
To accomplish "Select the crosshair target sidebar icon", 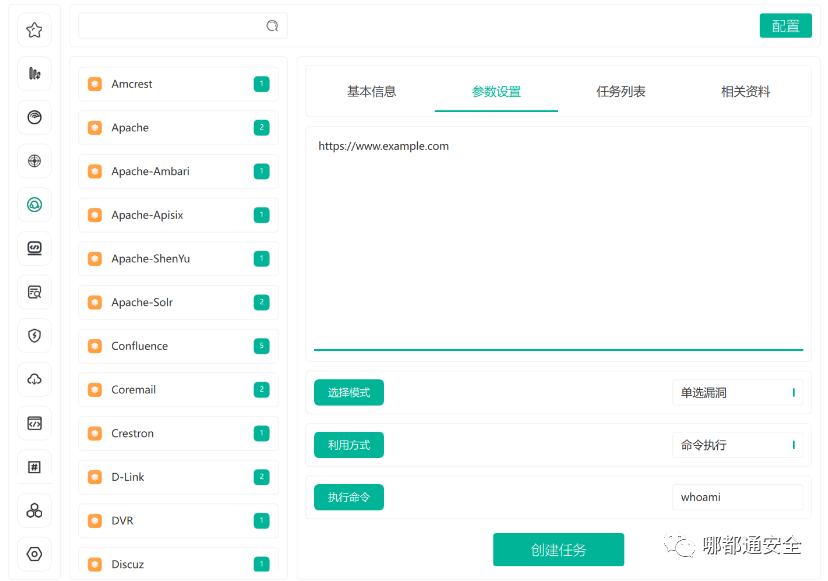I will [34, 161].
